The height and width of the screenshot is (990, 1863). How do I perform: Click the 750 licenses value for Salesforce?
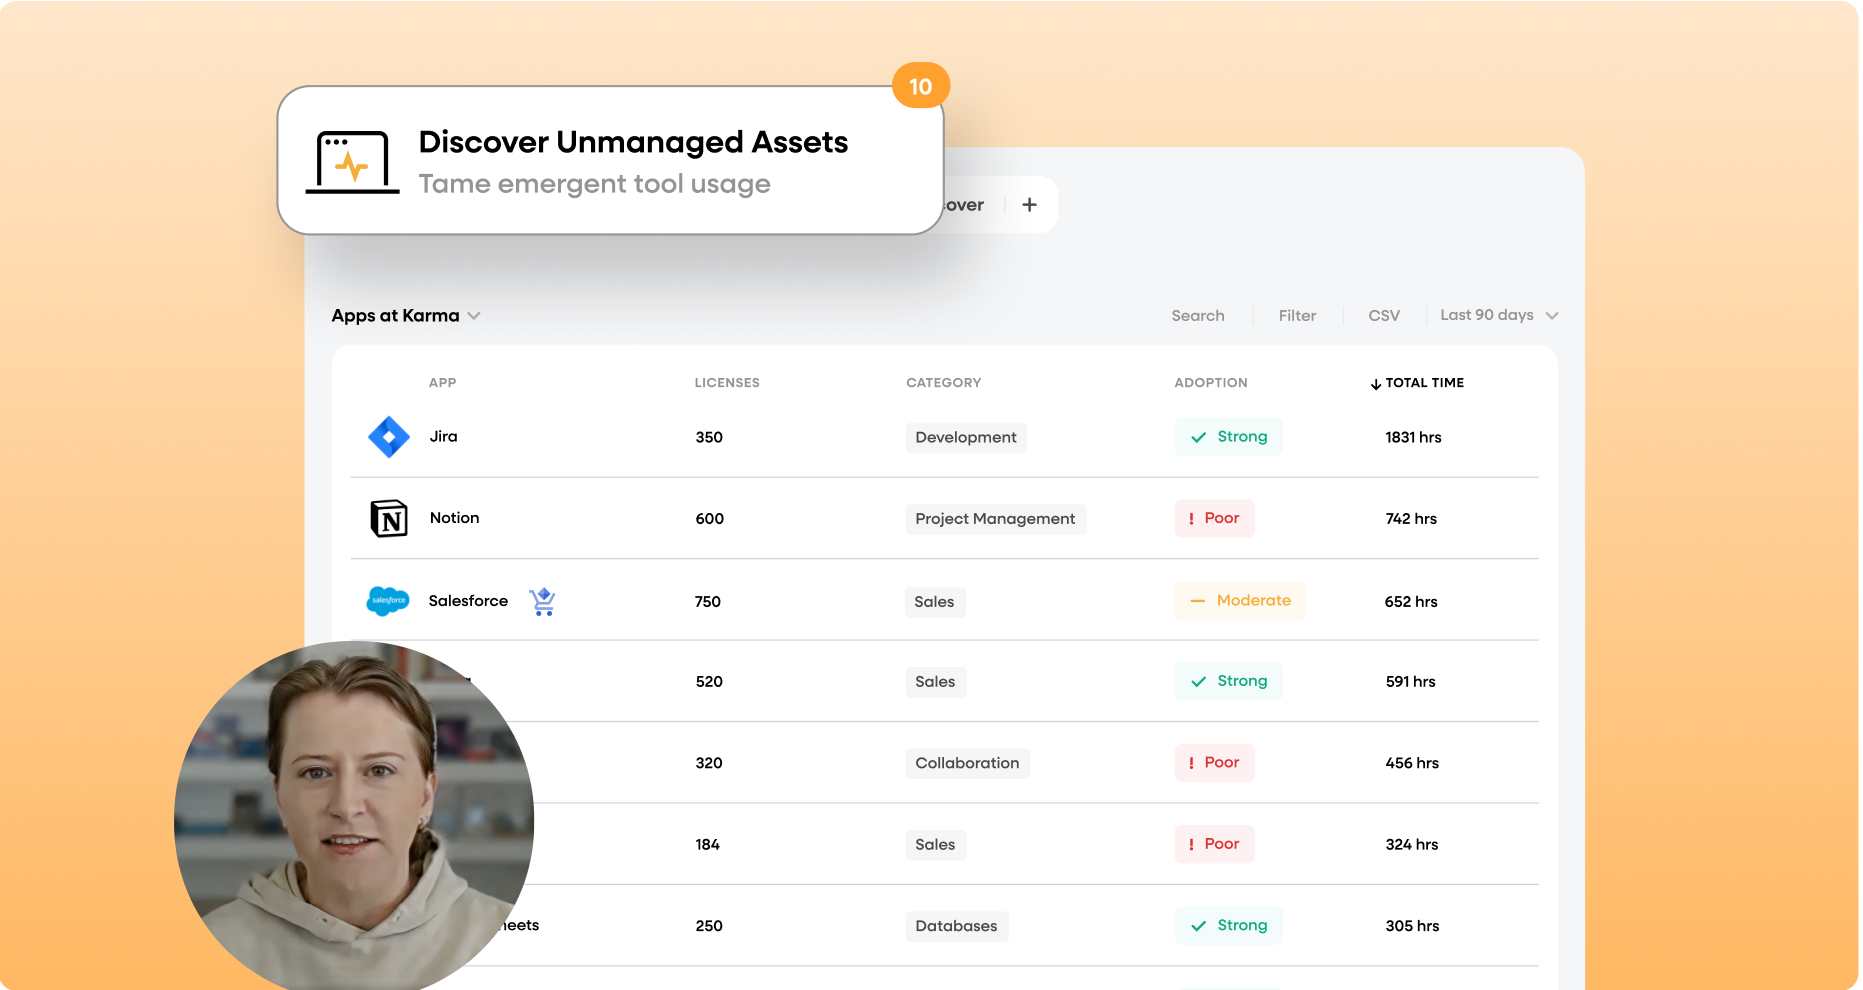(708, 602)
